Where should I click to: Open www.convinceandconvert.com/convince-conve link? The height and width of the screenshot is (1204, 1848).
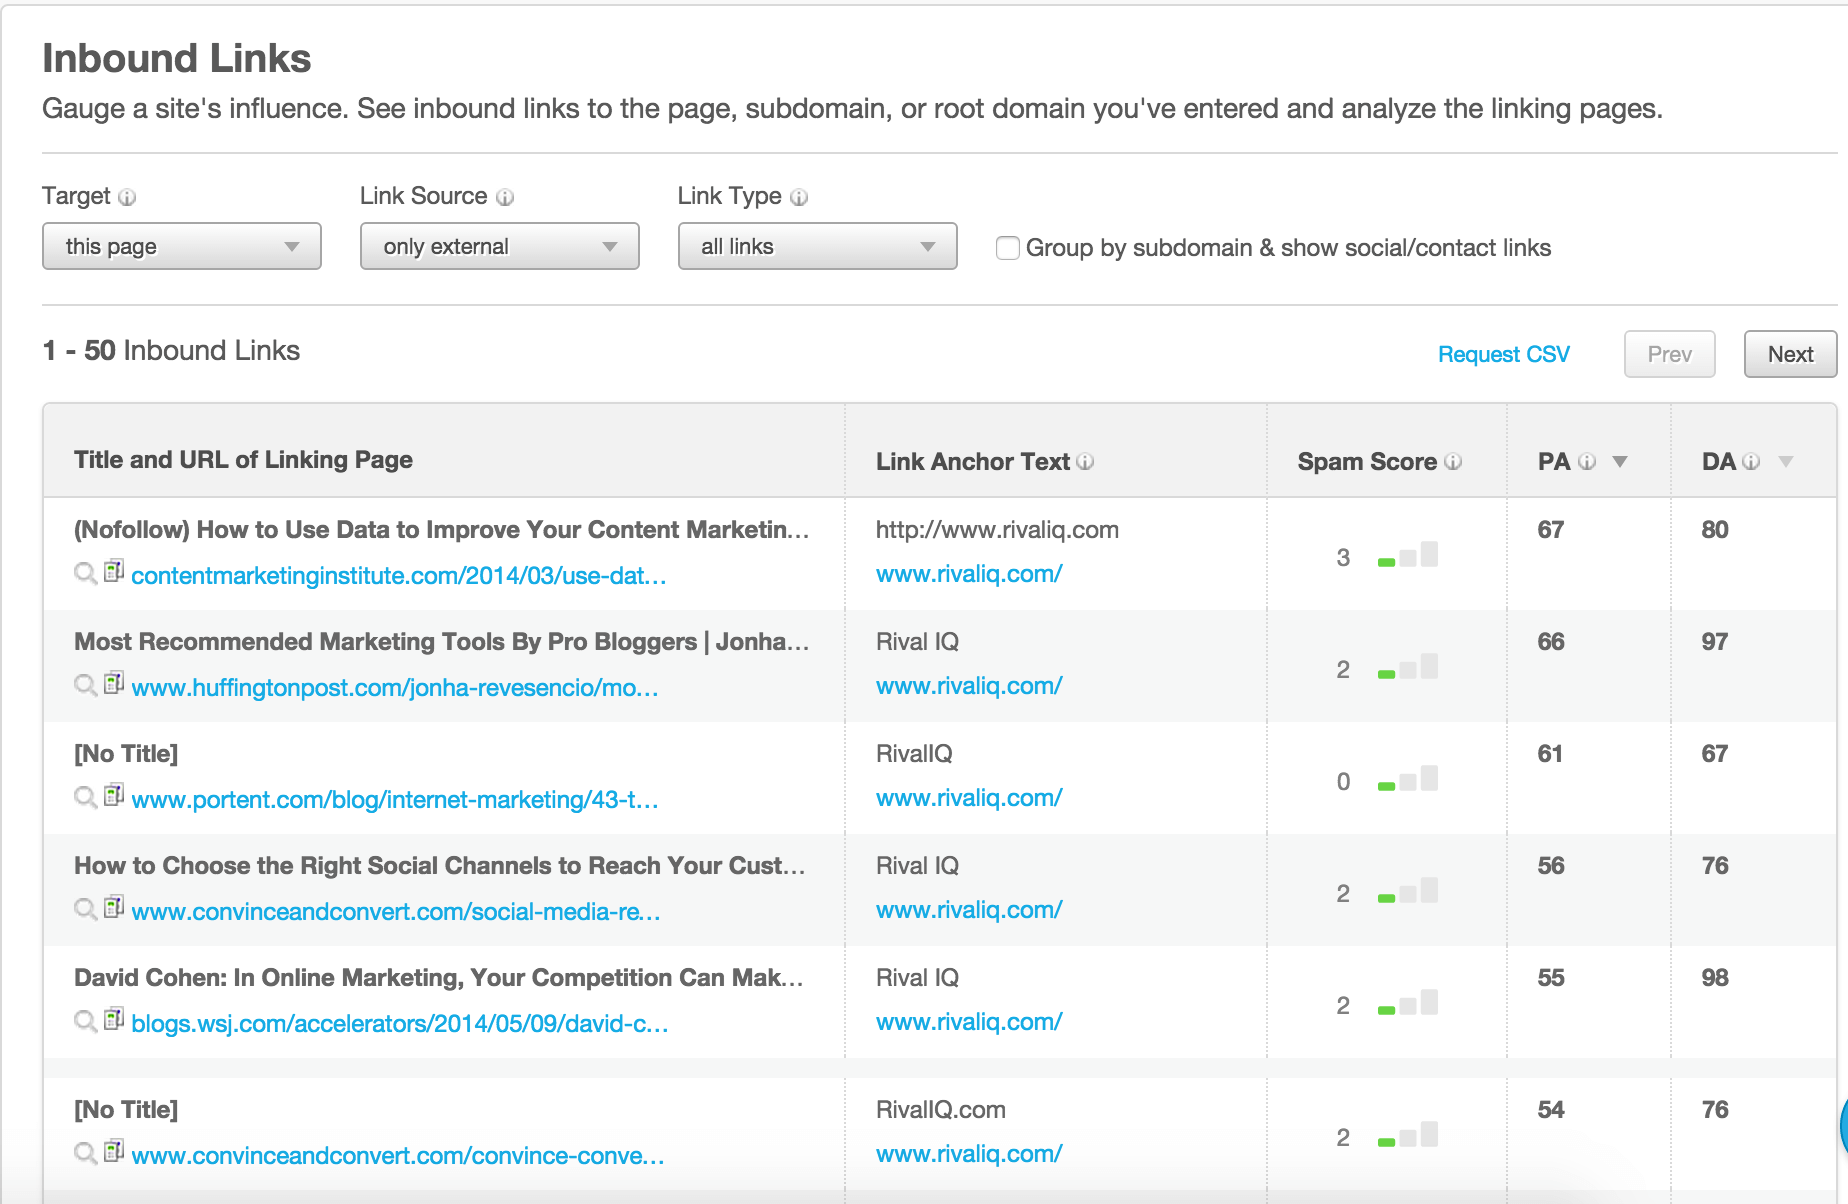(x=398, y=1156)
